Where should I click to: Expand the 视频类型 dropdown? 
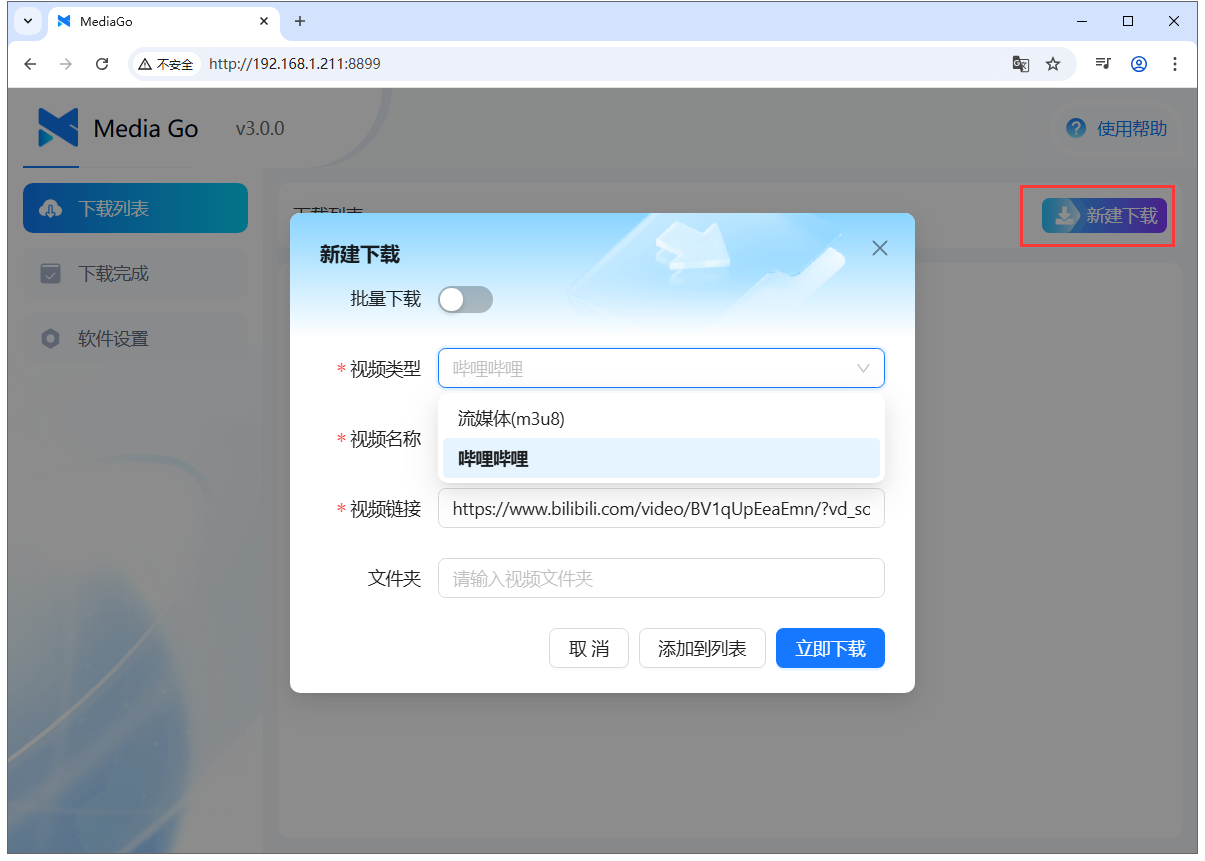click(x=862, y=368)
